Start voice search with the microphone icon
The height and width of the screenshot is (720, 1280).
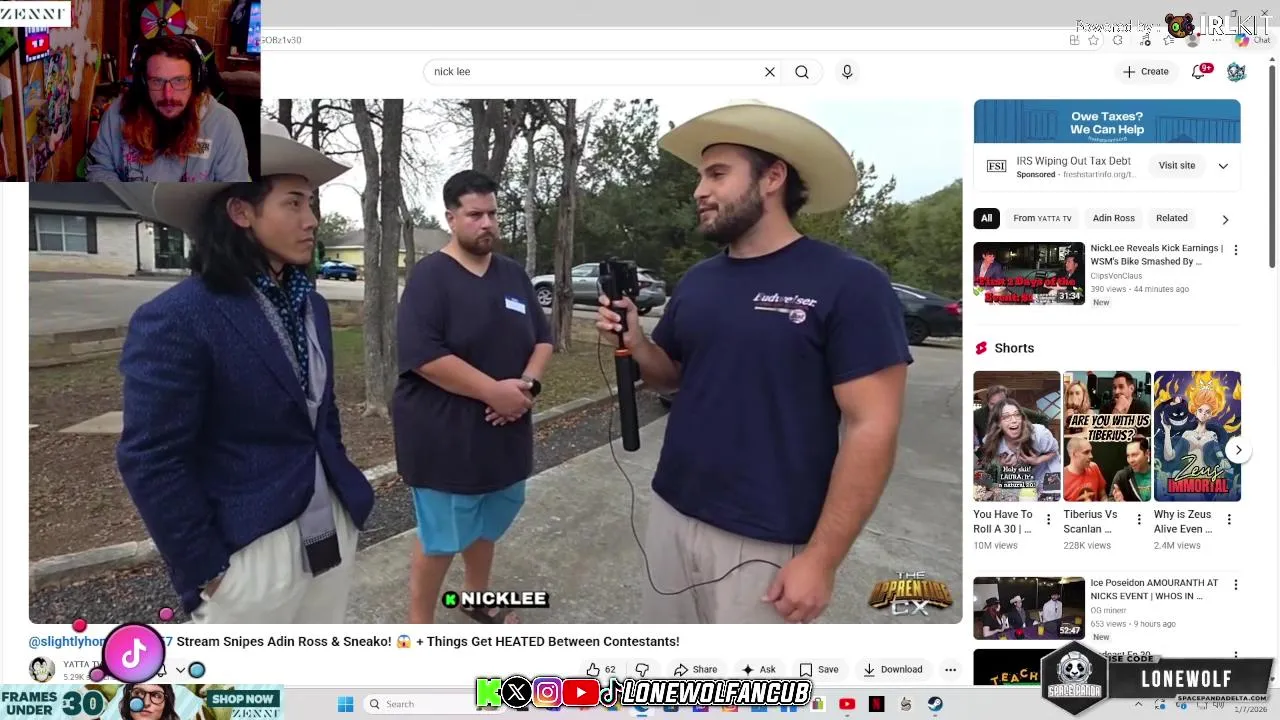coord(847,72)
